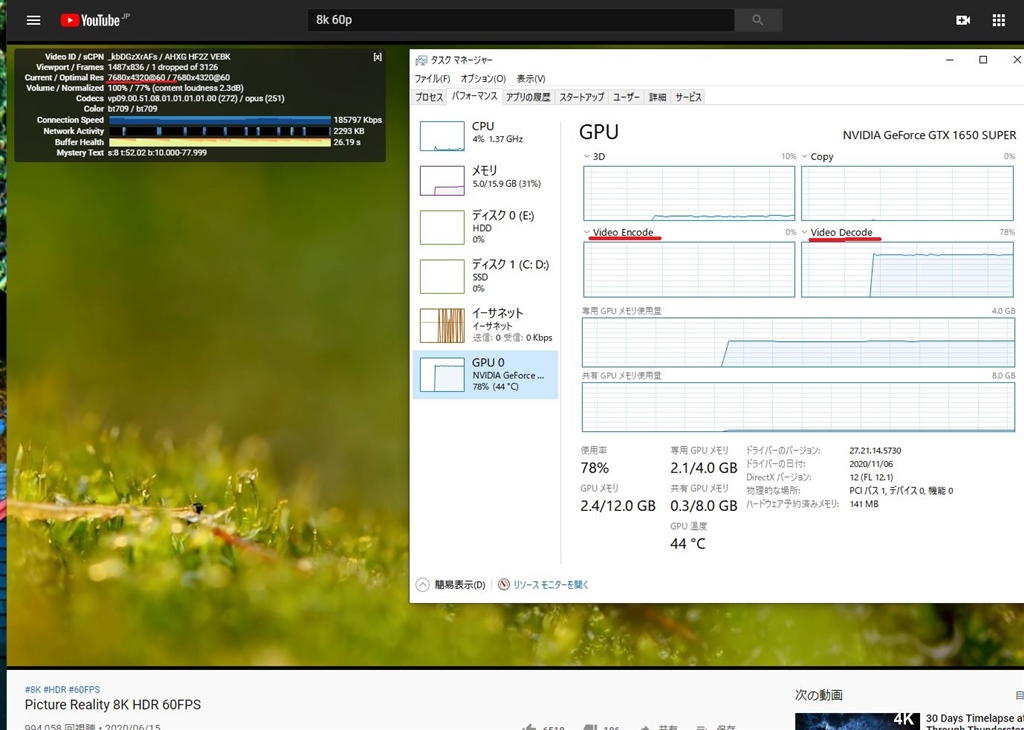Click the Connection Speed bar in stats overlay

click(219, 120)
